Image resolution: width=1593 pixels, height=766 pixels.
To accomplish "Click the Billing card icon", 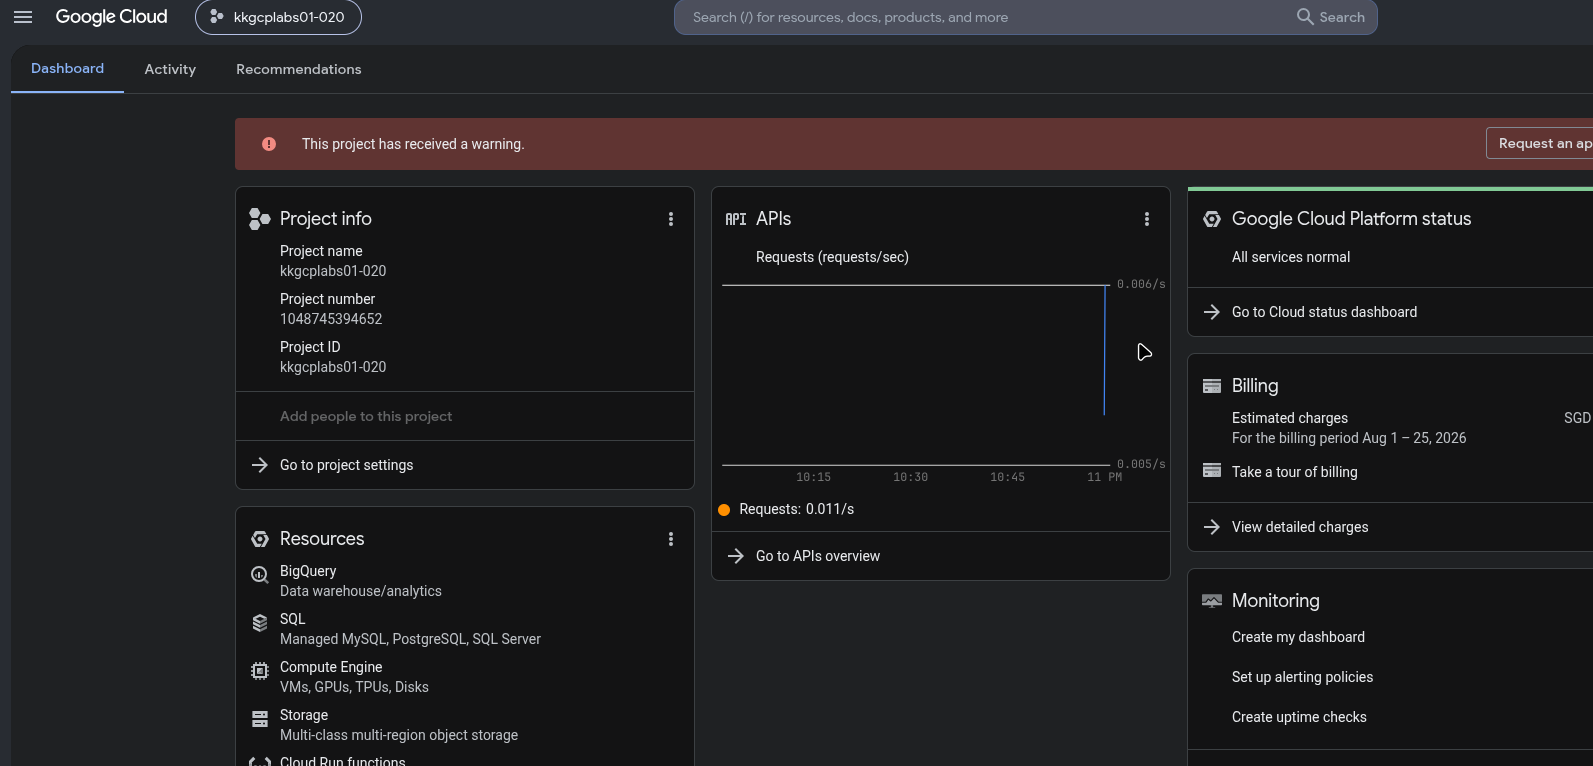I will point(1212,386).
